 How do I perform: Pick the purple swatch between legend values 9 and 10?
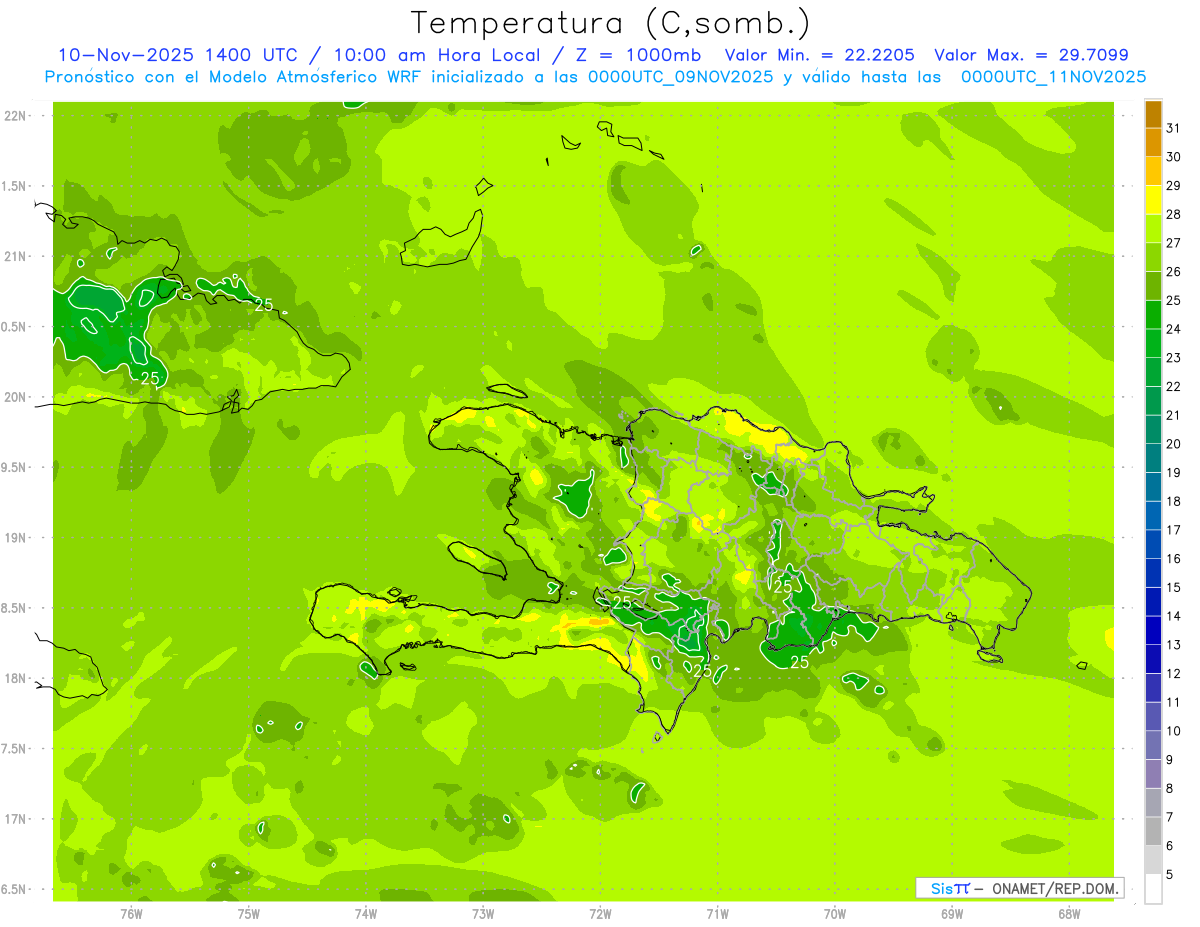click(x=1153, y=745)
